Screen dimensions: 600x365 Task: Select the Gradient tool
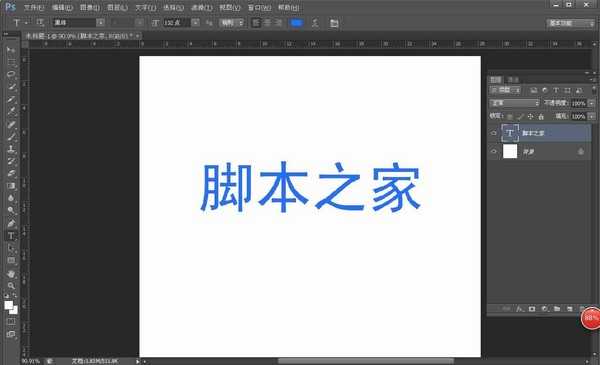[11, 186]
